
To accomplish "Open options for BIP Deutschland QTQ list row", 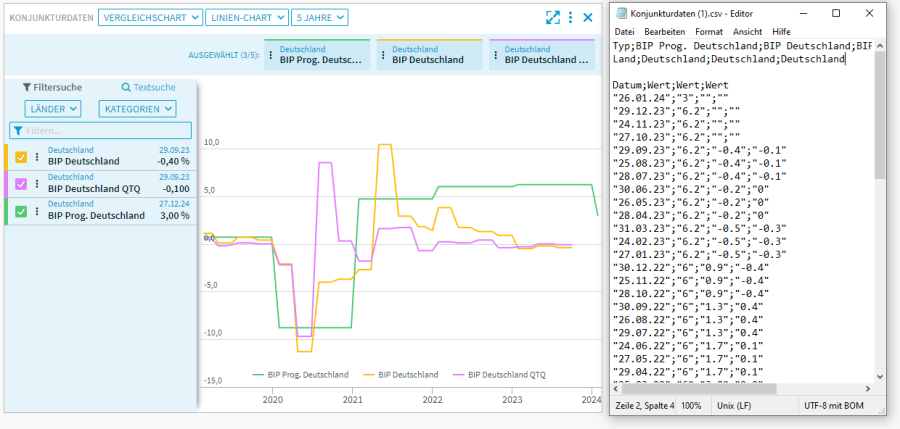I will [37, 183].
